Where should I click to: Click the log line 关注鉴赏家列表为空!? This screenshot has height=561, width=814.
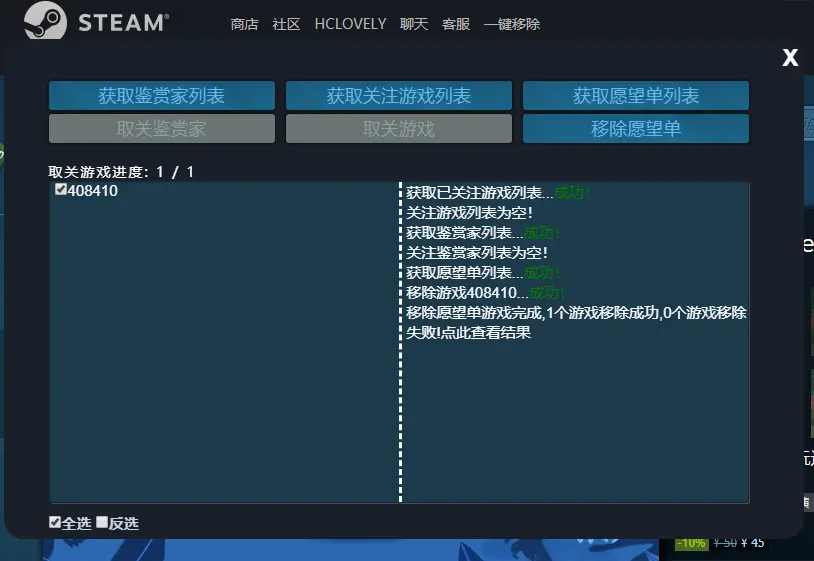click(x=477, y=253)
